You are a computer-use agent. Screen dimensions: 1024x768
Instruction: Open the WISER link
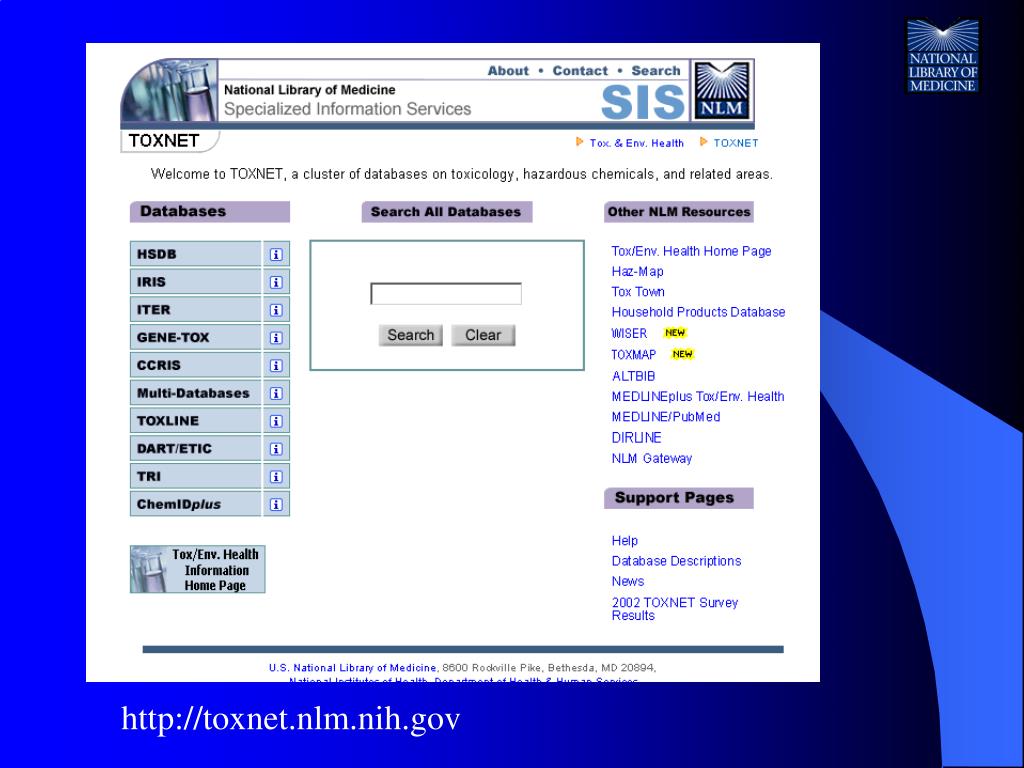click(629, 334)
